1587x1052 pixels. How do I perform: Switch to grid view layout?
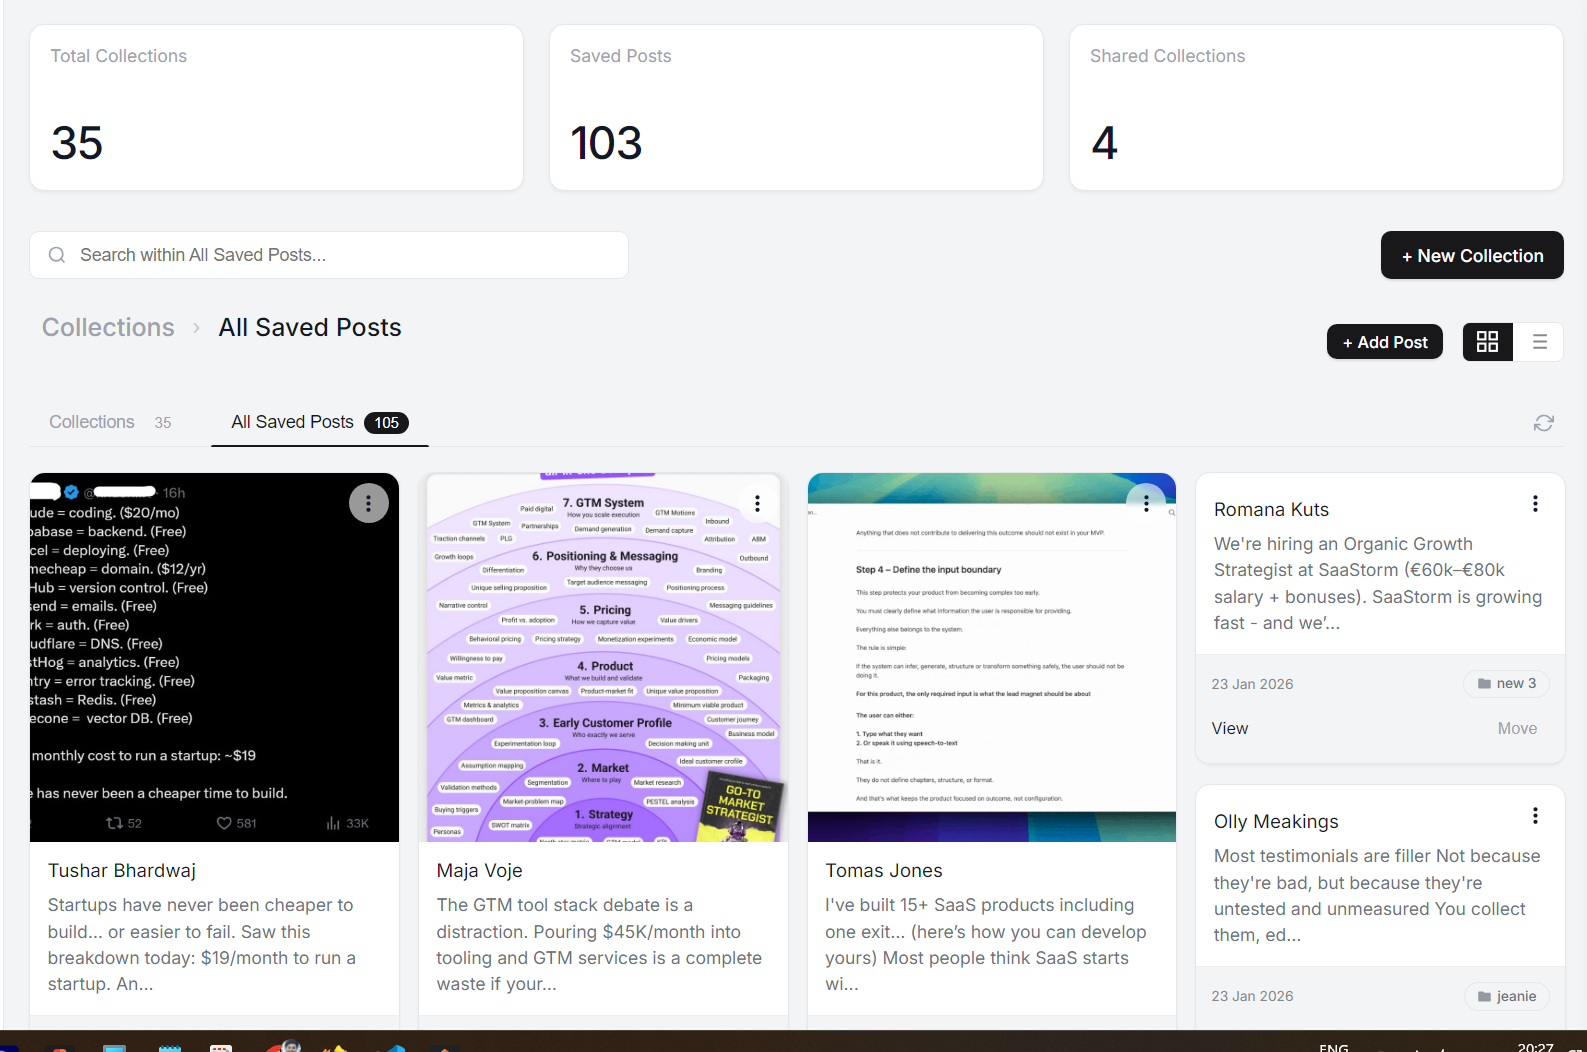point(1487,342)
